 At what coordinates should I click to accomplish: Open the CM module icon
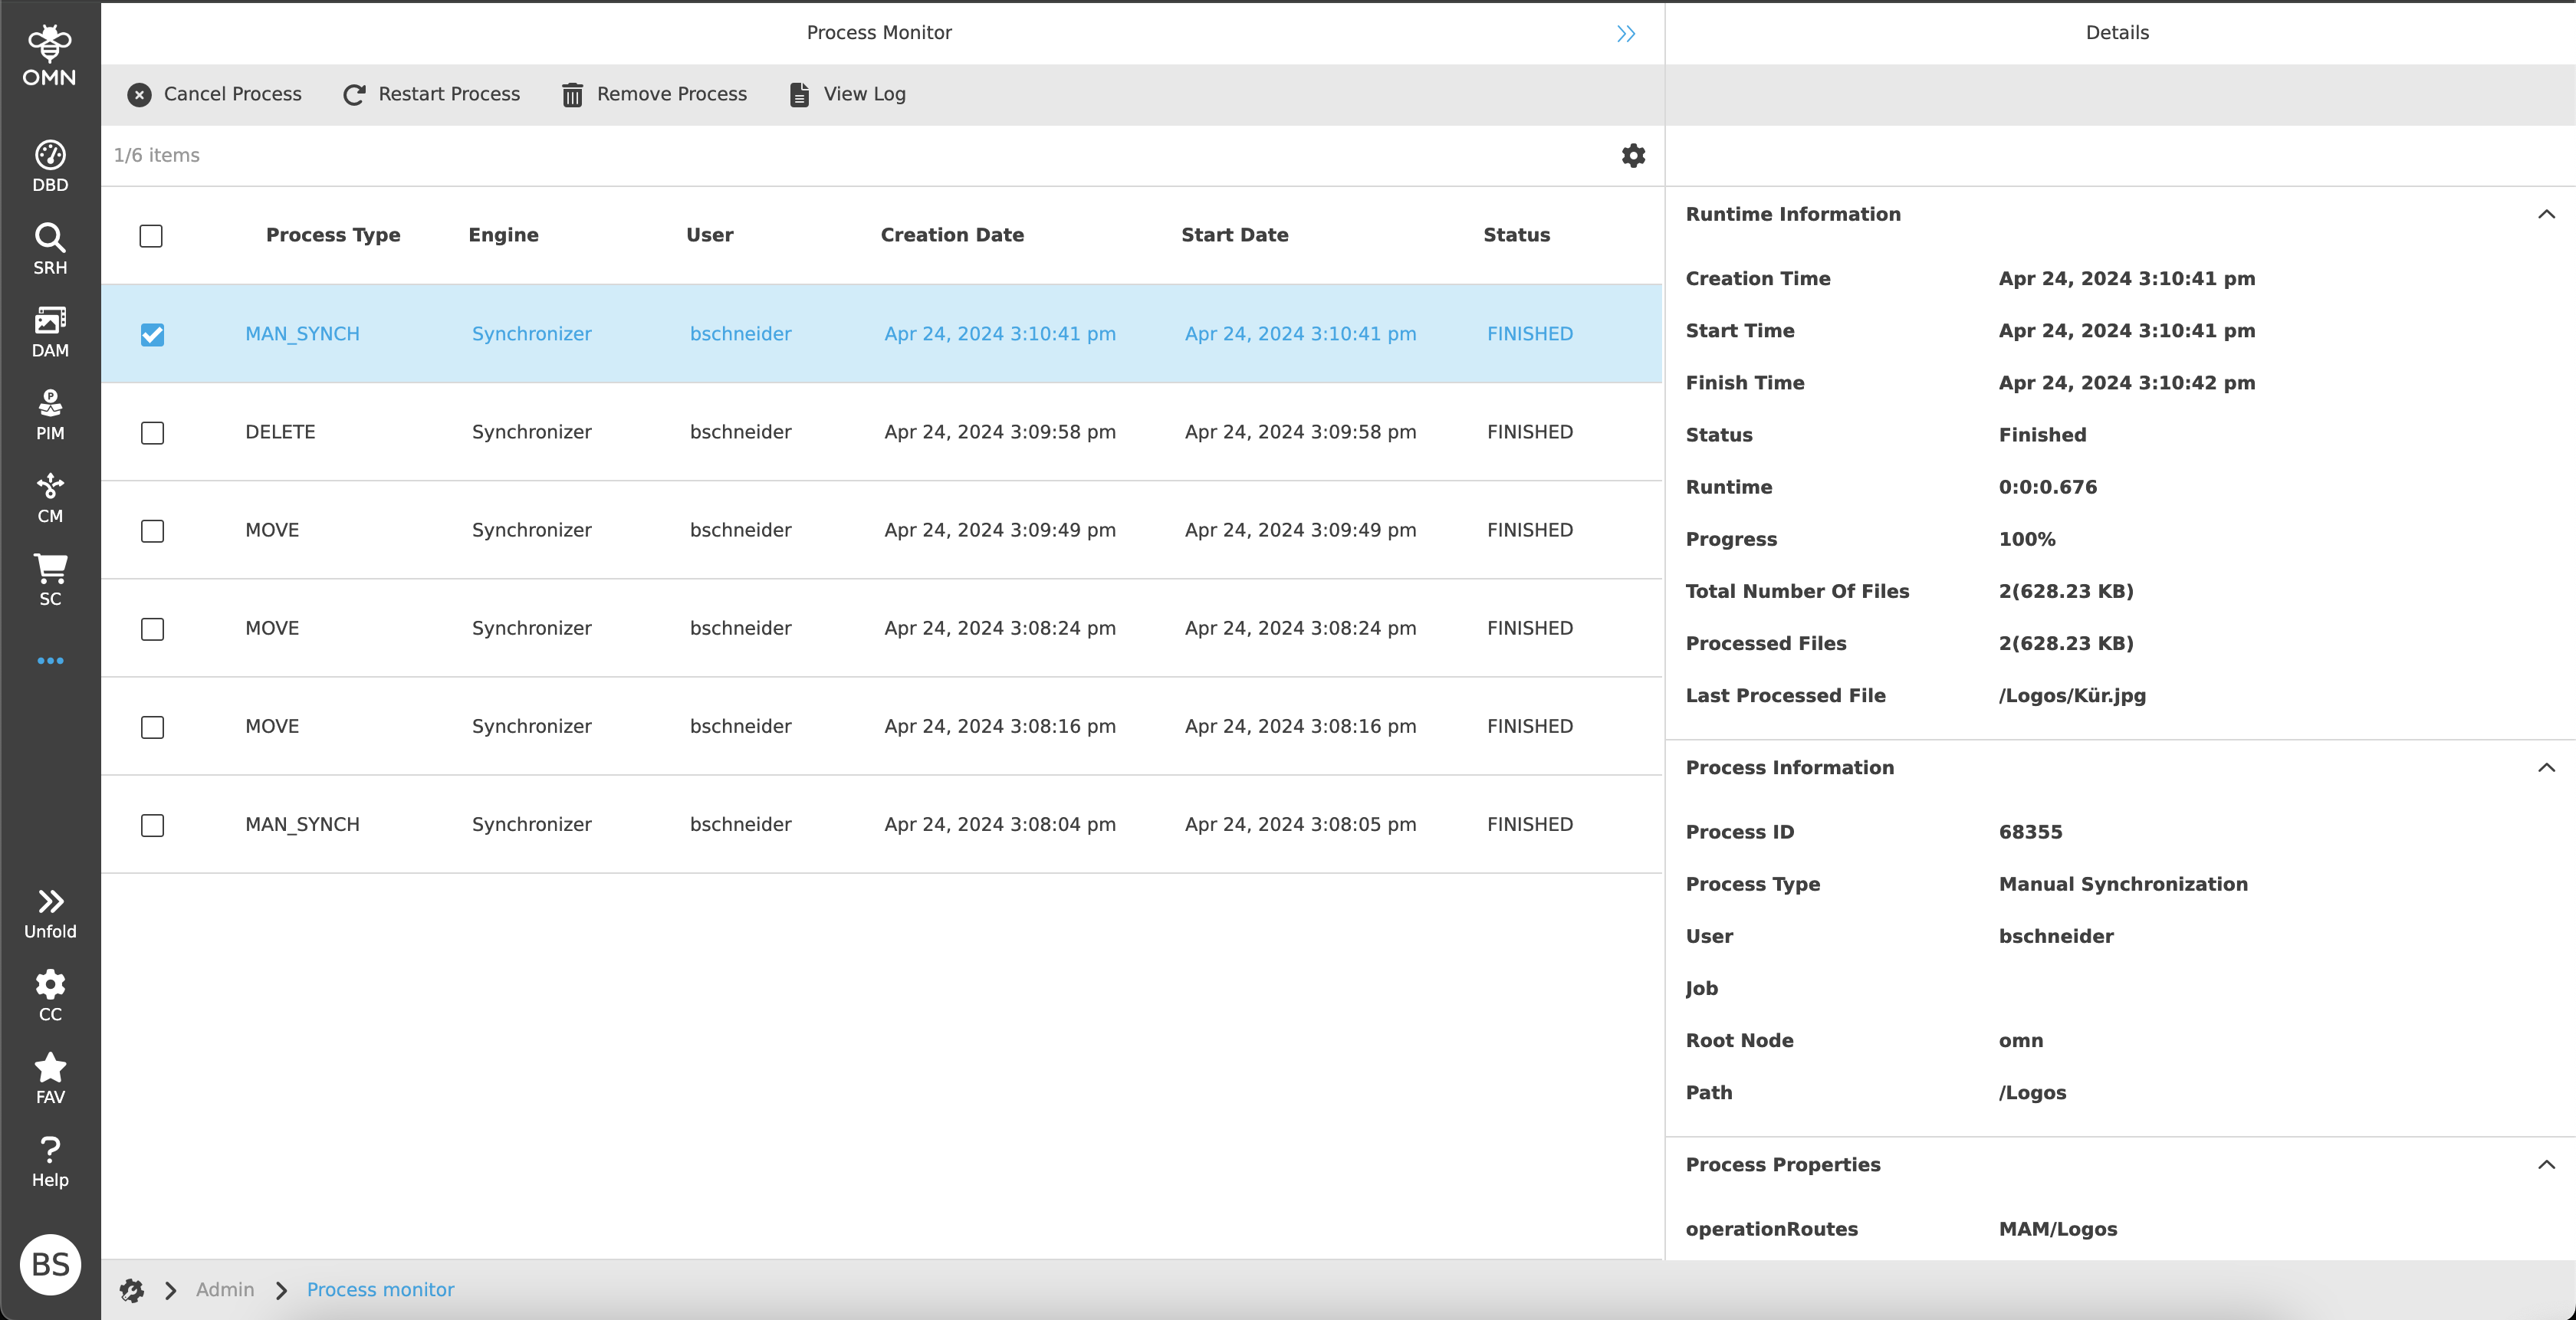(50, 498)
